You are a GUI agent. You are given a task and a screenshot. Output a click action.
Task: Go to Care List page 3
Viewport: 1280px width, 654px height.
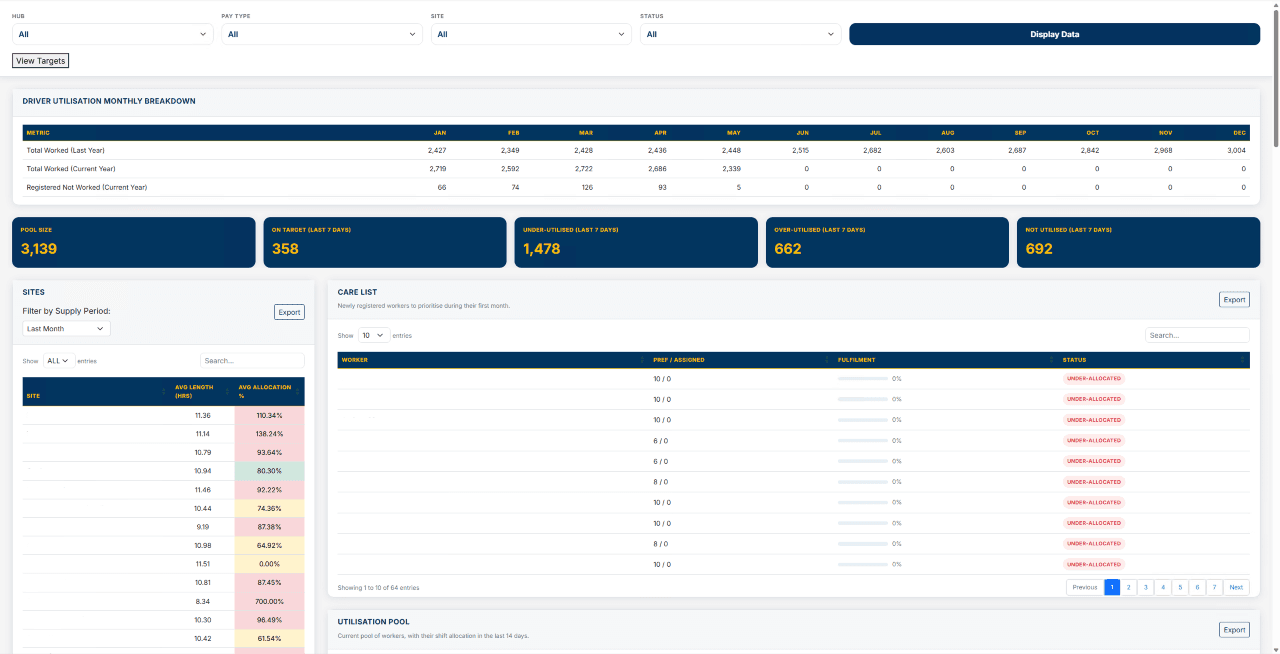pos(1145,587)
